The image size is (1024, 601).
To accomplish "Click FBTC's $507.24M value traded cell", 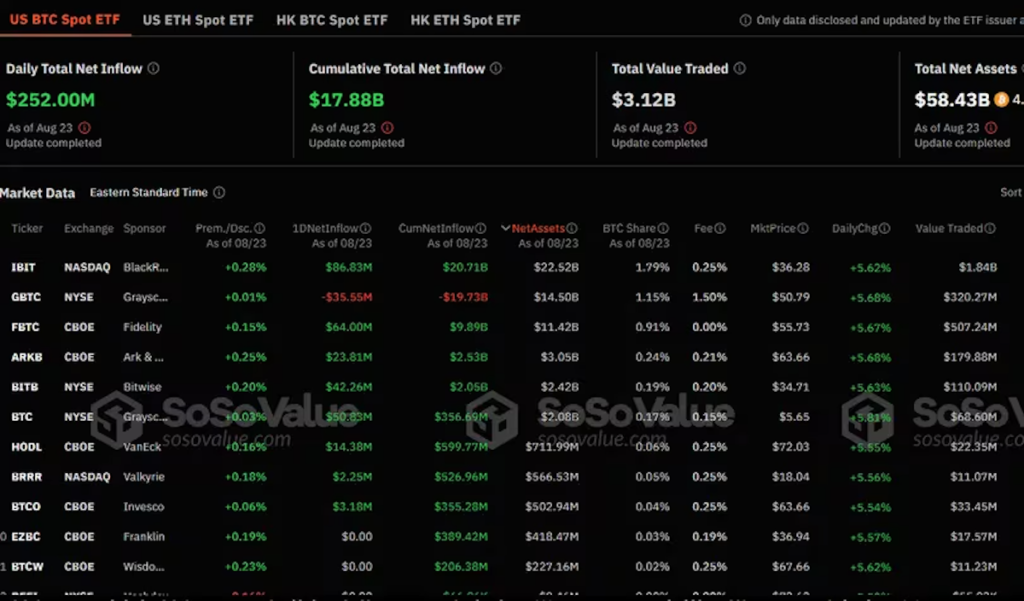I will click(x=970, y=327).
